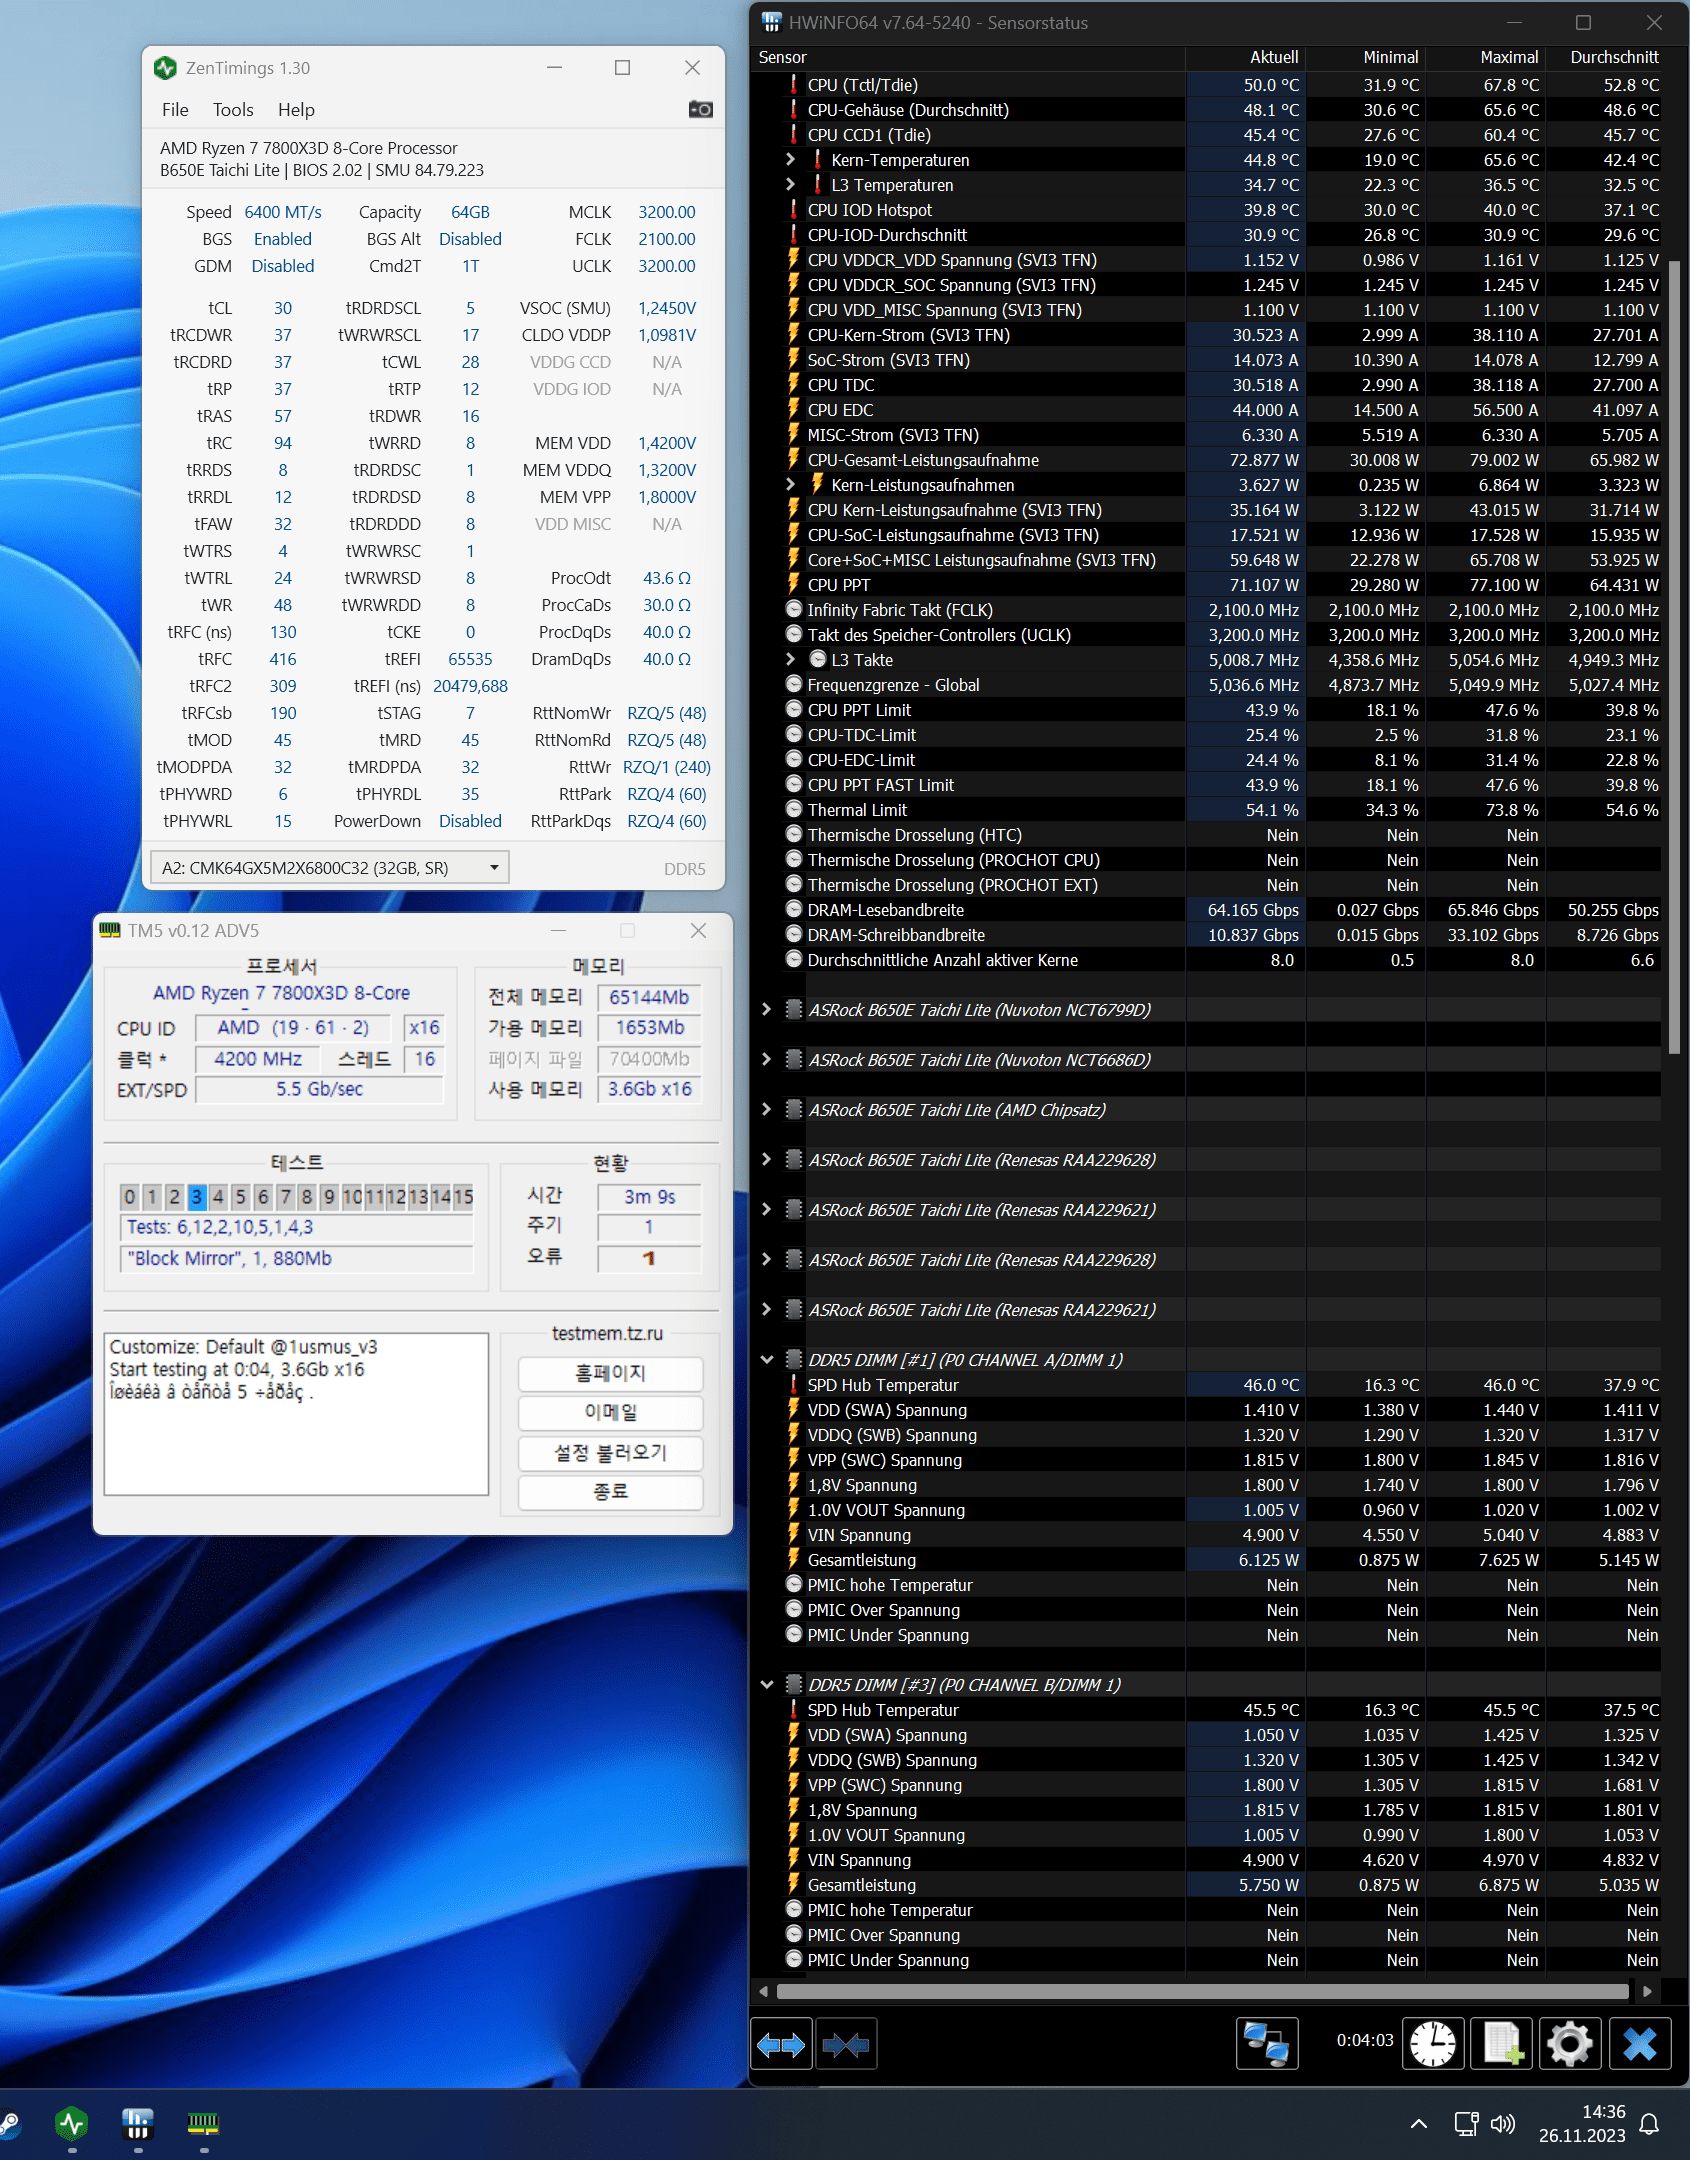1690x2160 pixels.
Task: Click the testmem.tz.ru link text
Action: pos(607,1333)
